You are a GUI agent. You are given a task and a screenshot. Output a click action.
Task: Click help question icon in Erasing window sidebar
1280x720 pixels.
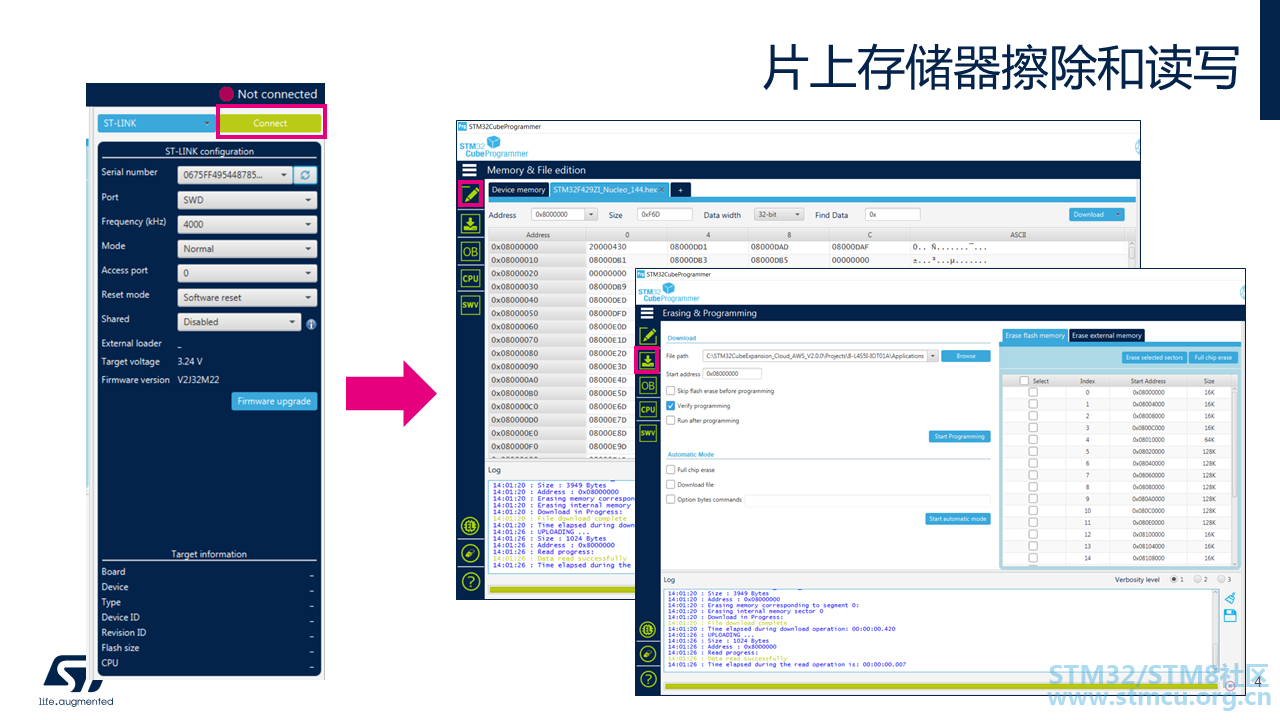(648, 679)
